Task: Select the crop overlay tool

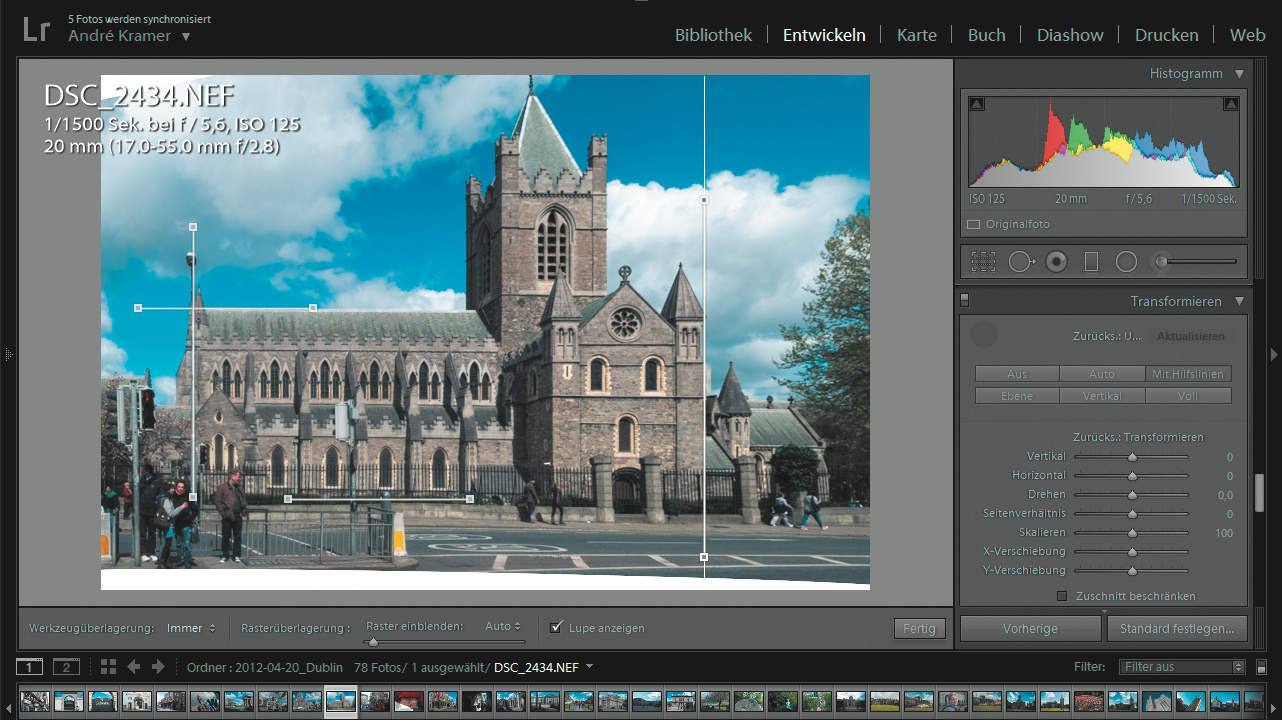Action: [983, 262]
